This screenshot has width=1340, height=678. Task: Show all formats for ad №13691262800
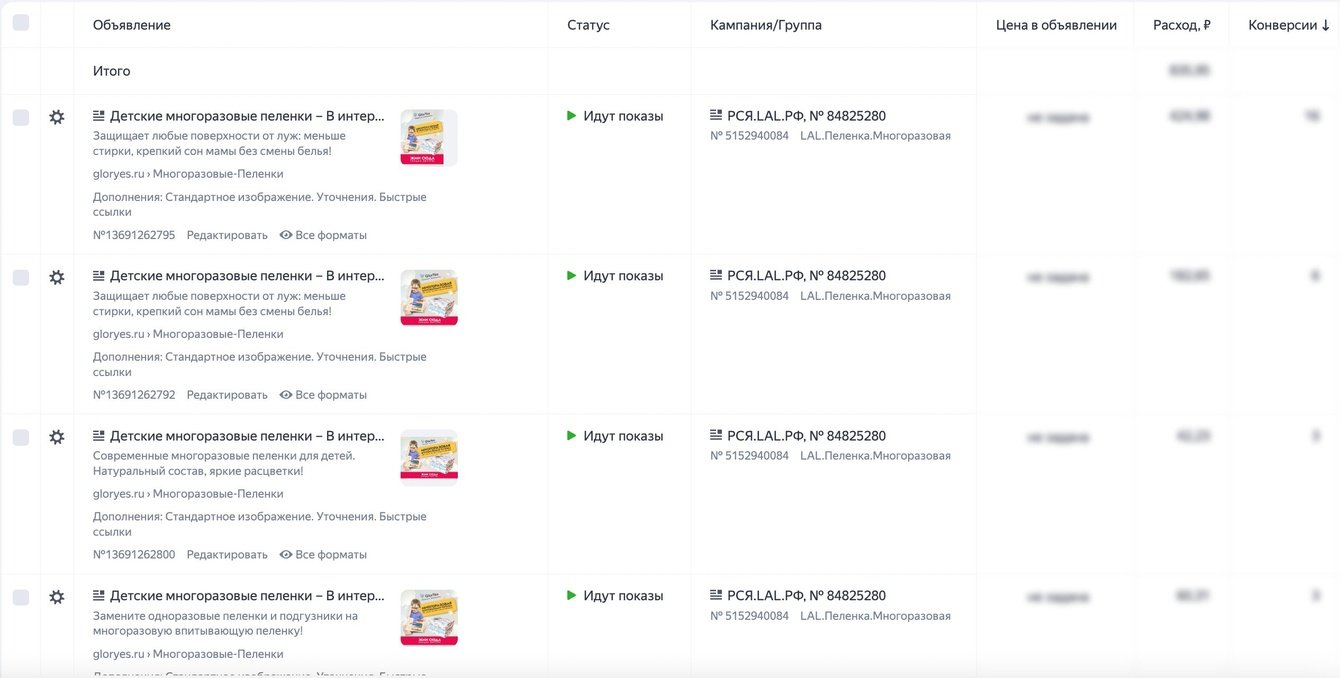(x=323, y=555)
